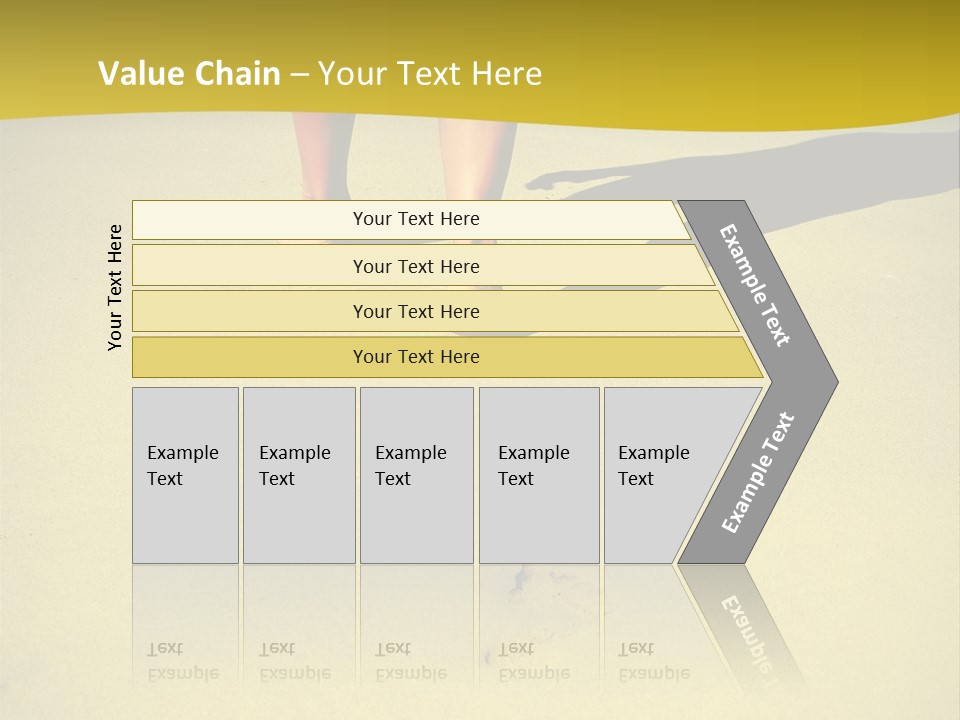Select the third Your Text Here bar

[415, 311]
